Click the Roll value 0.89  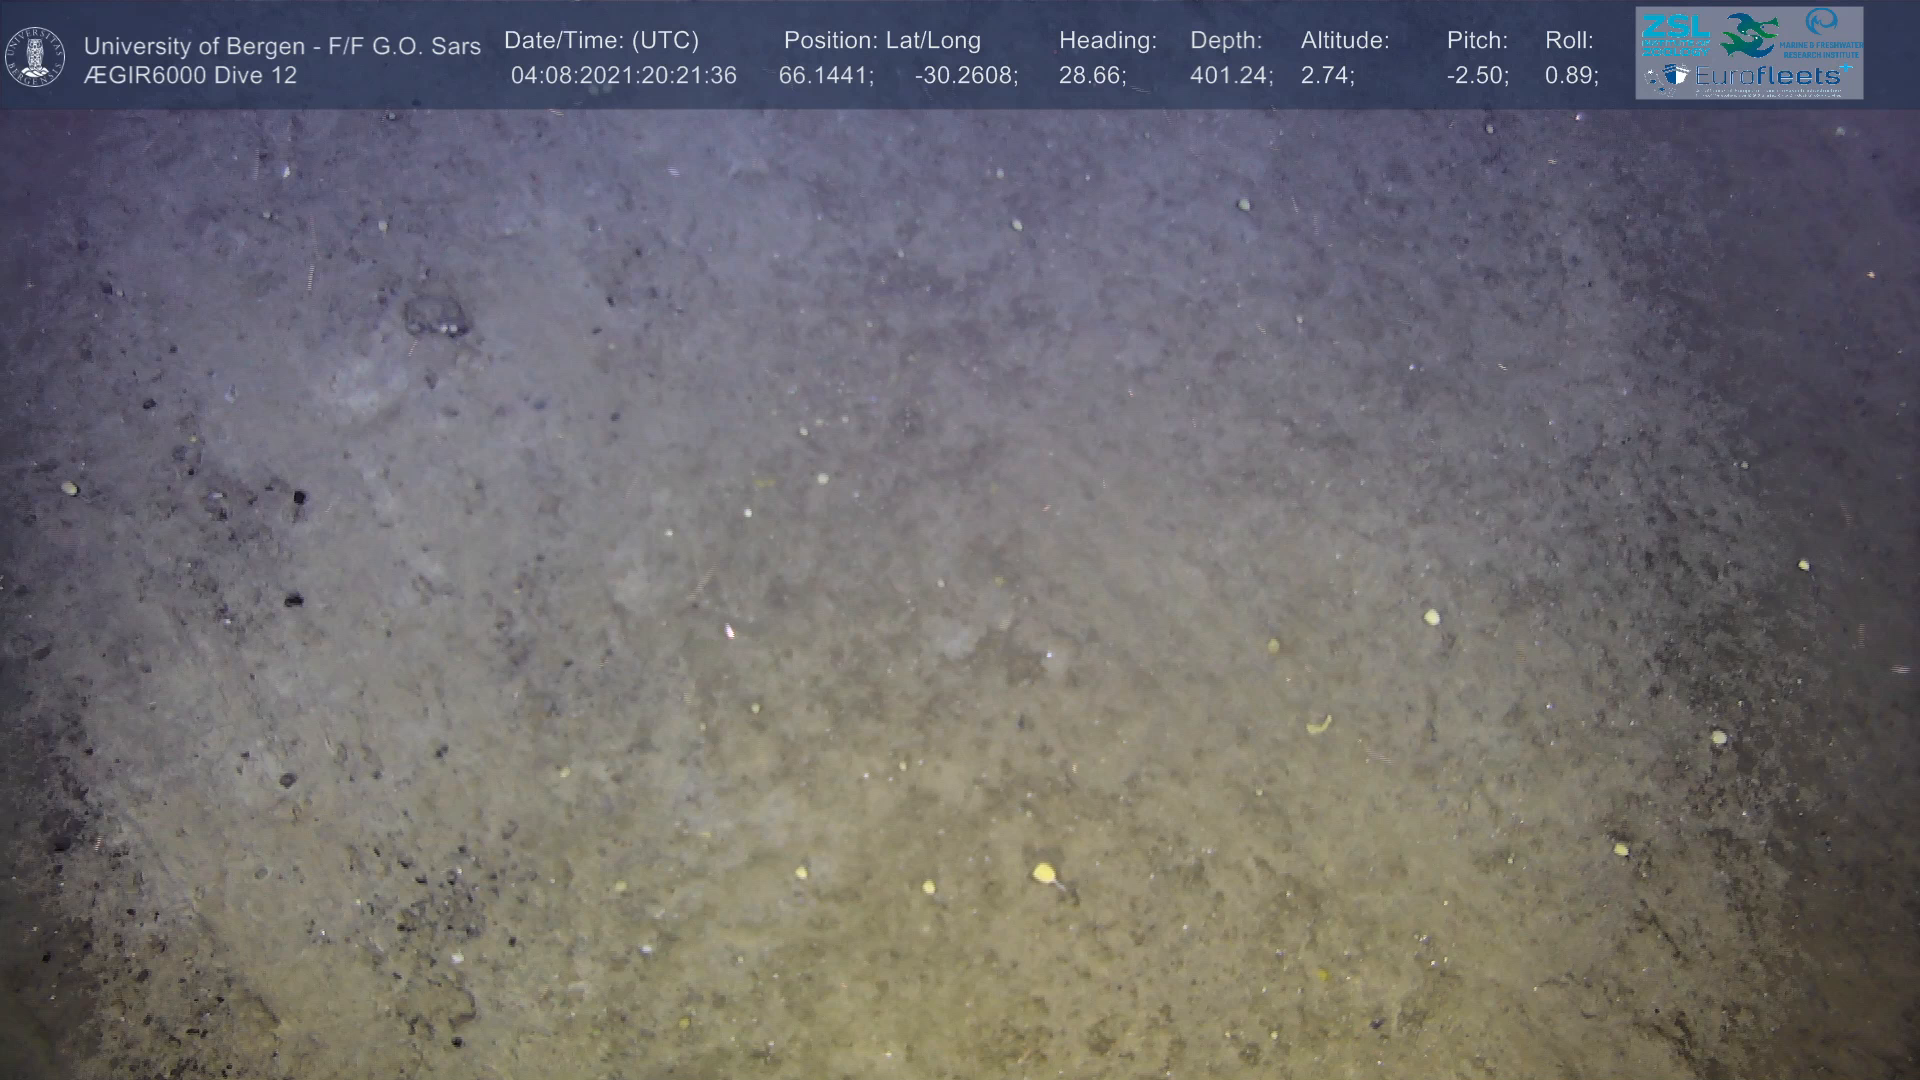click(x=1570, y=76)
